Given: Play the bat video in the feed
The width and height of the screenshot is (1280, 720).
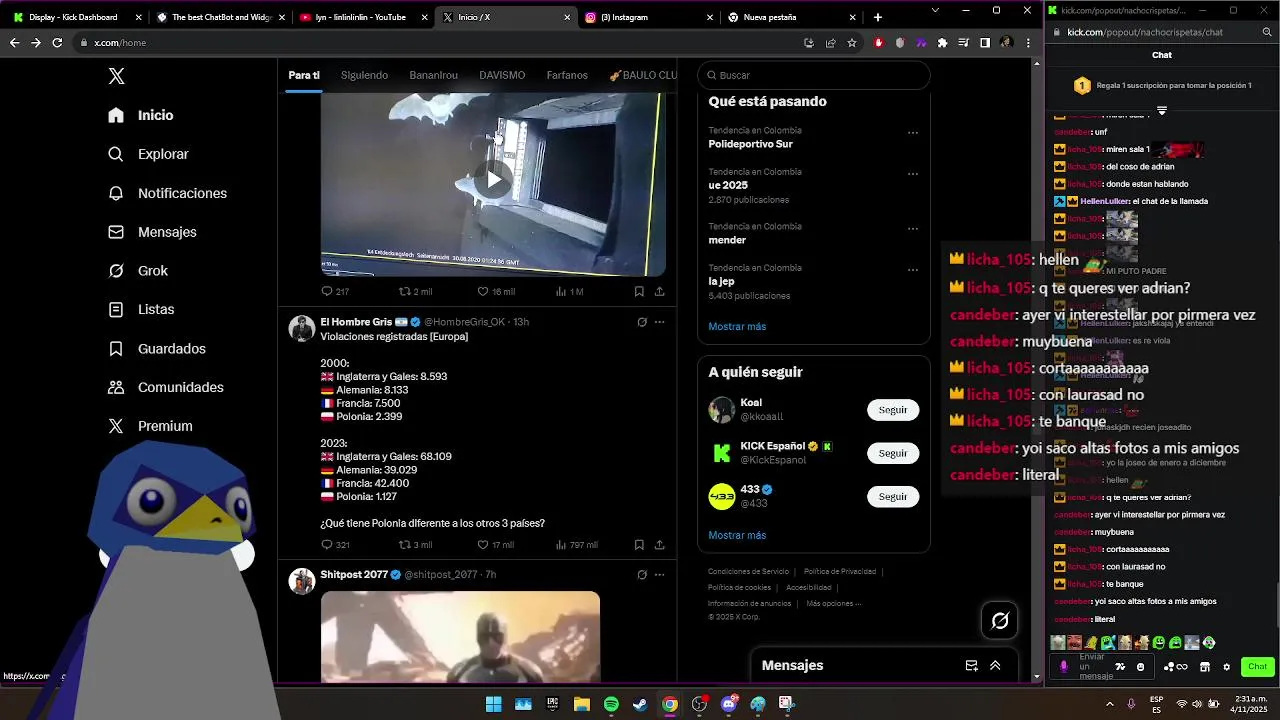Looking at the screenshot, I should pos(493,180).
